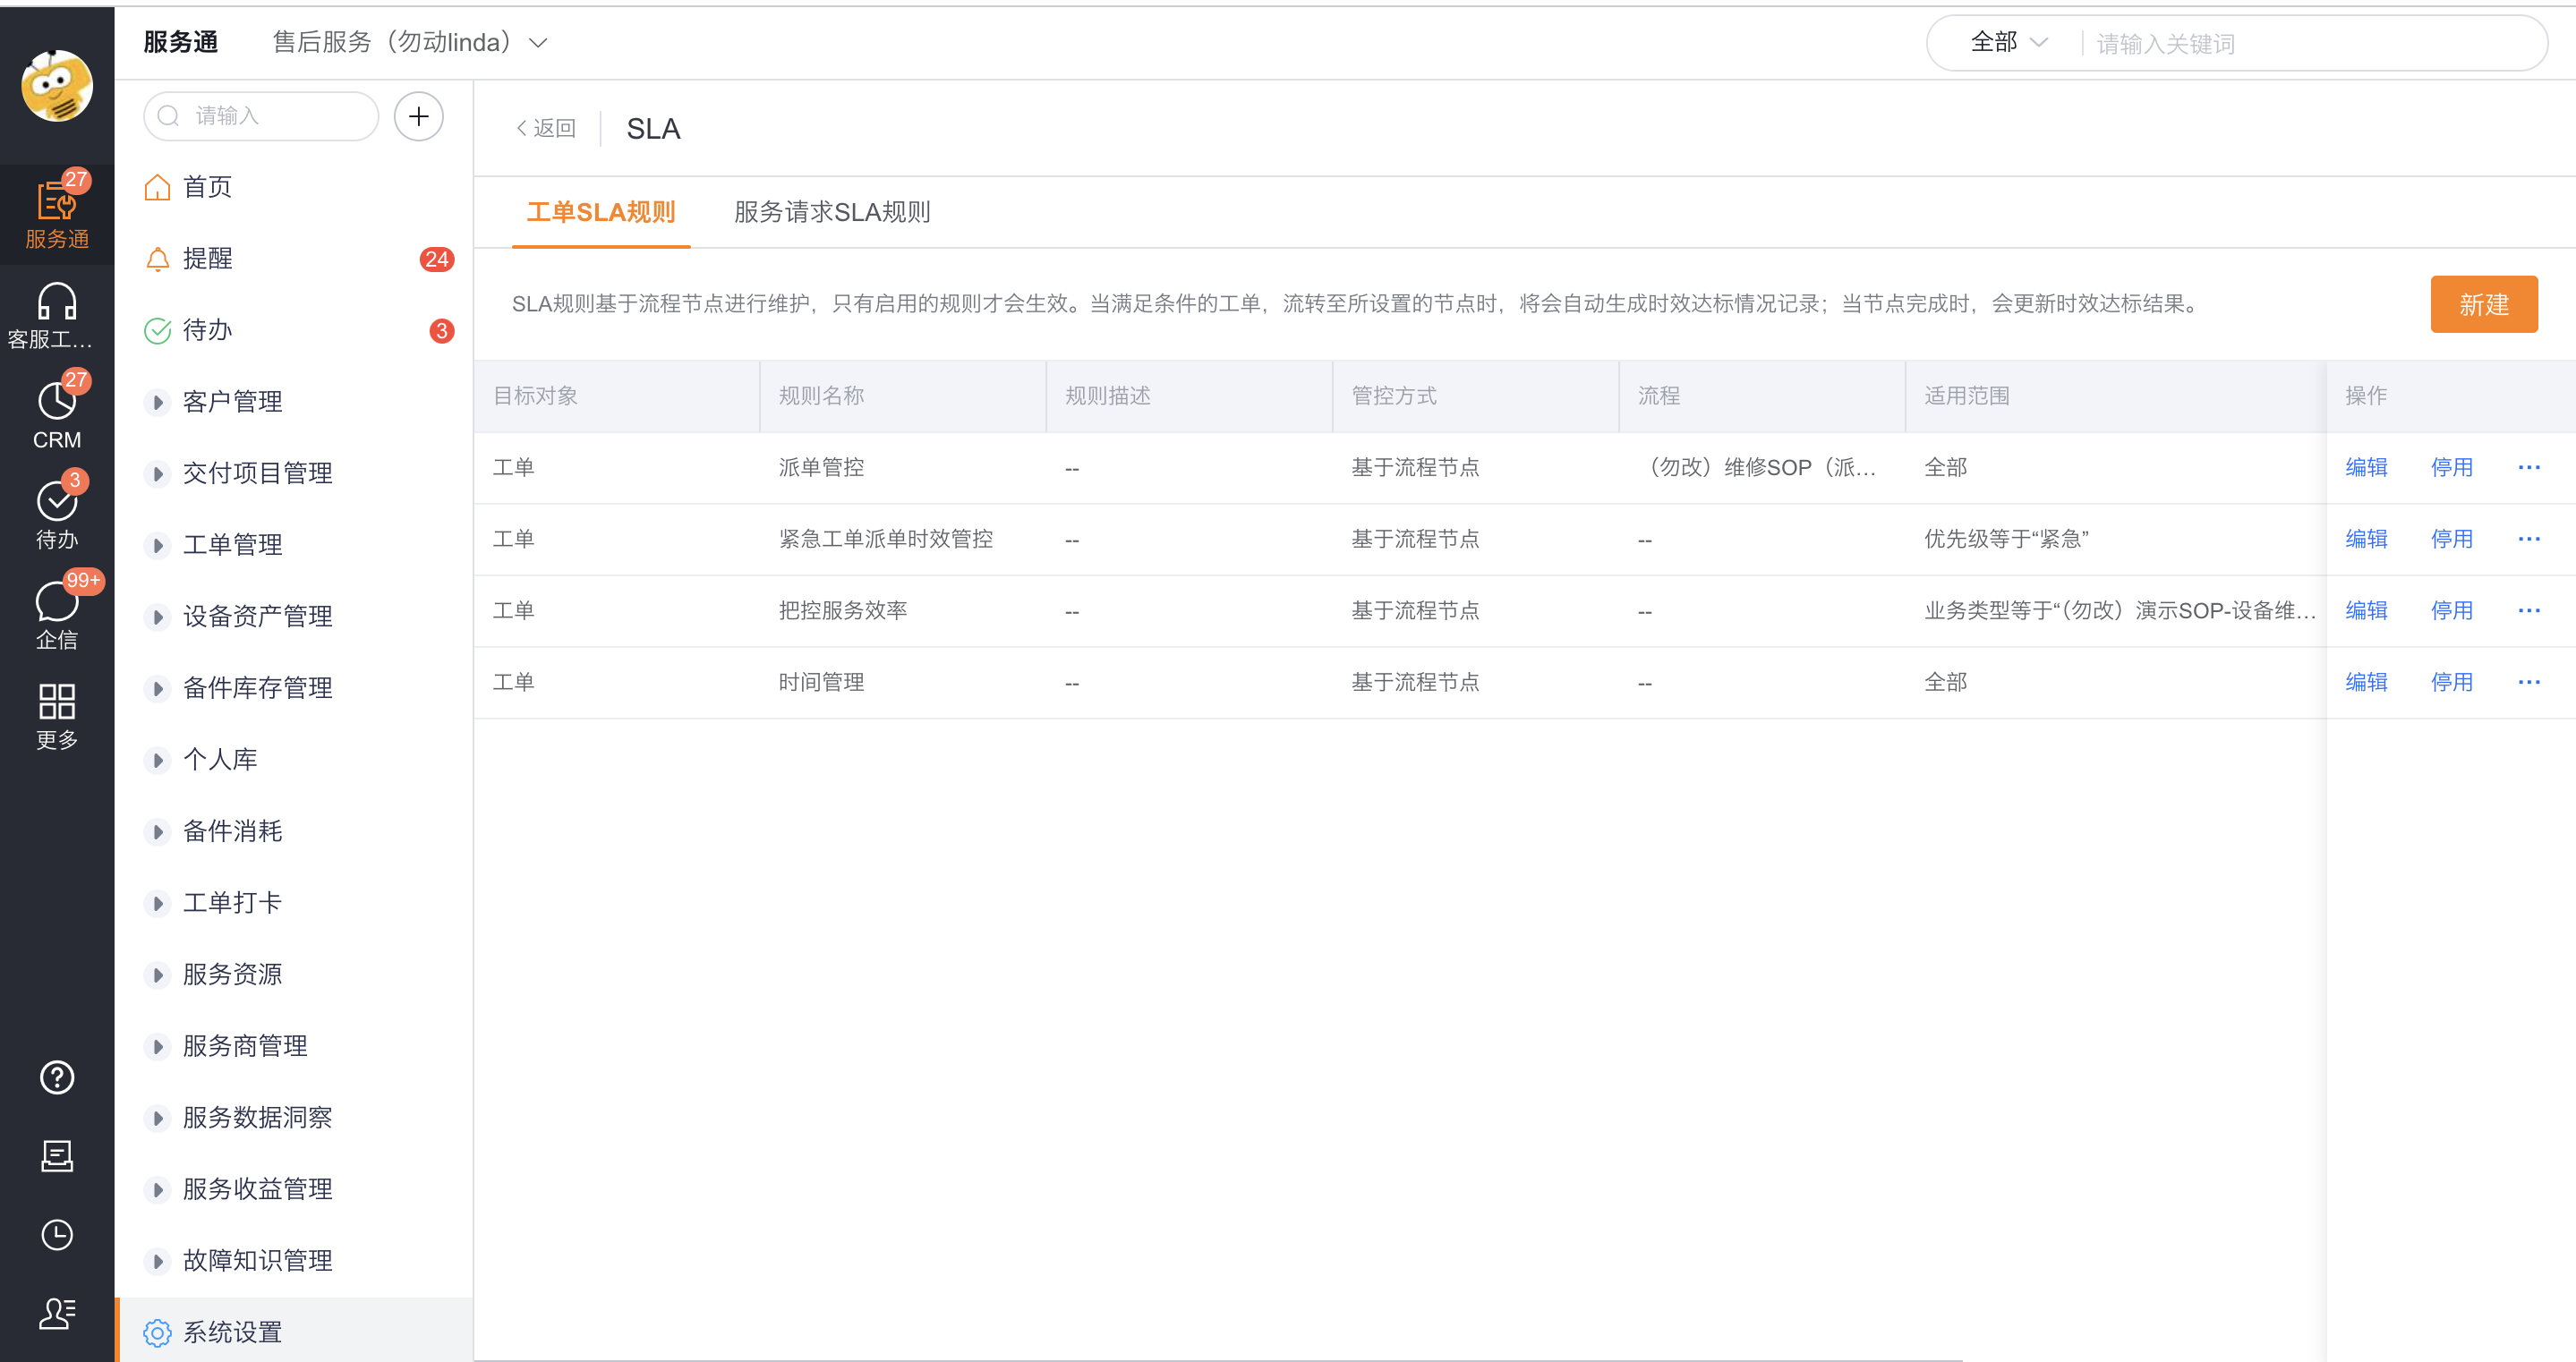The image size is (2576, 1362).
Task: Open 售后服务（勿动linda）app dropdown
Action: tap(410, 42)
